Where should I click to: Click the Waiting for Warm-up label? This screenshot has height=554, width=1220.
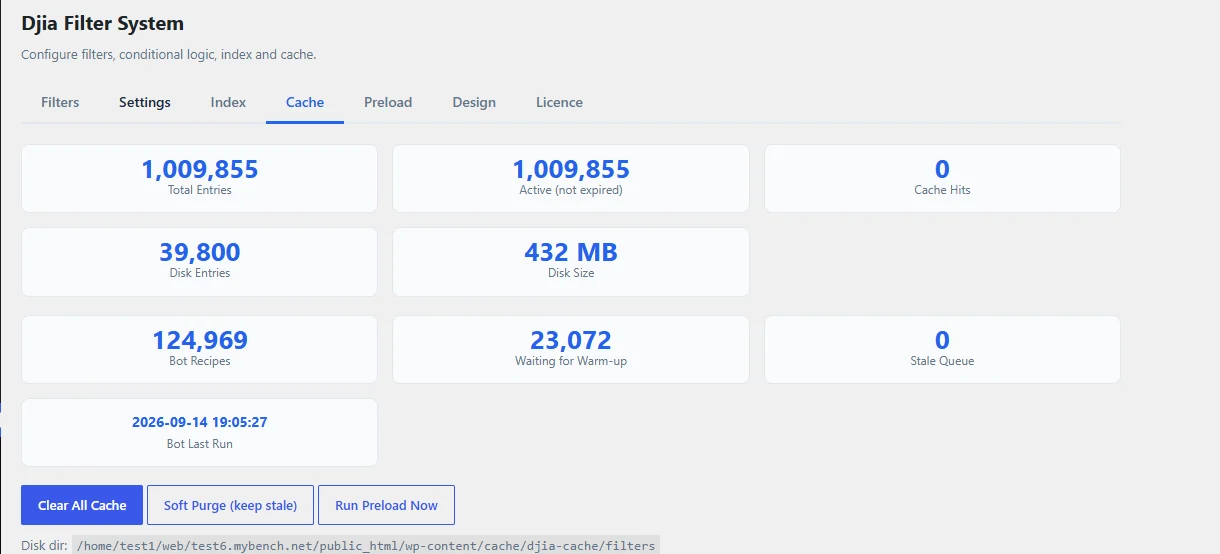click(571, 360)
